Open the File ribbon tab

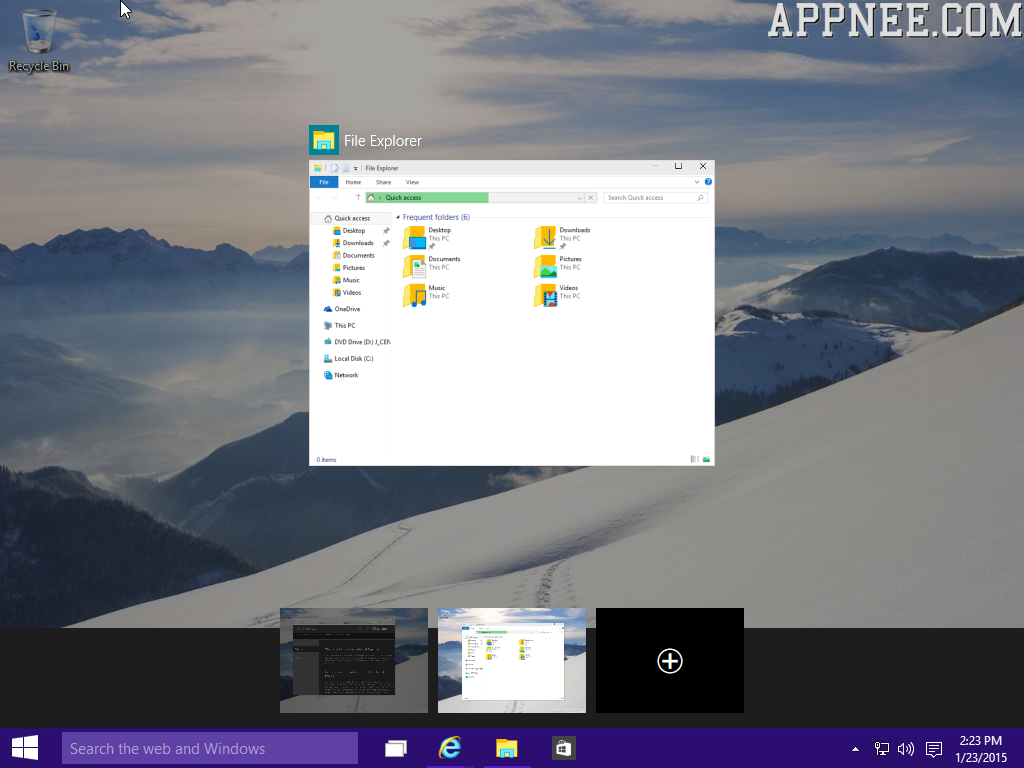point(324,182)
